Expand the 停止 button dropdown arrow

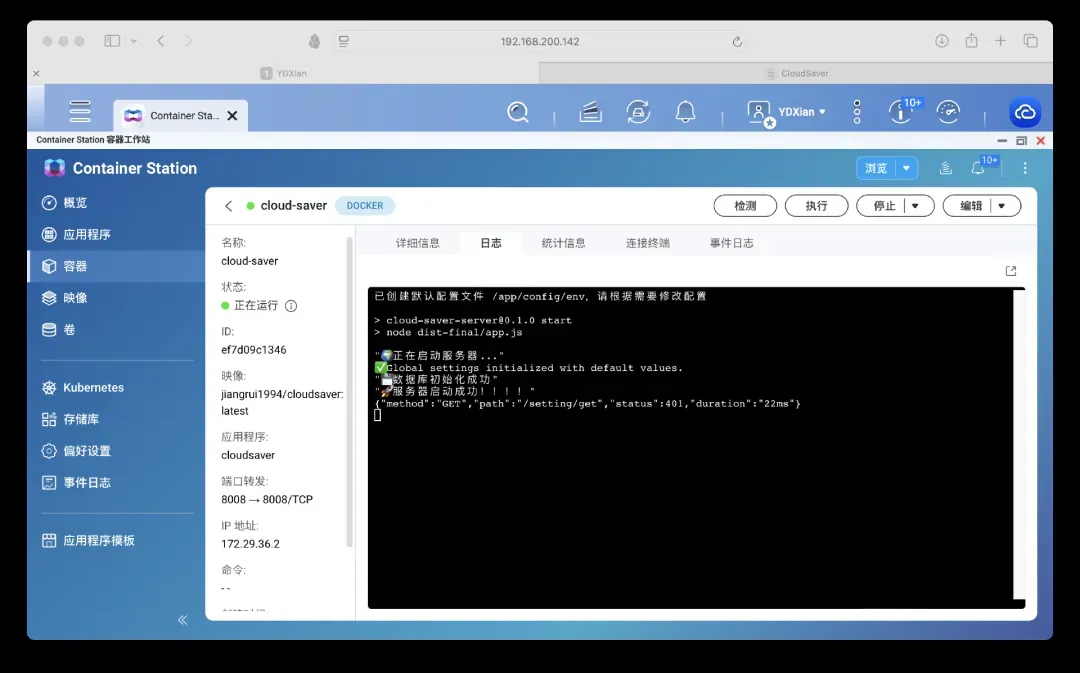click(x=915, y=206)
